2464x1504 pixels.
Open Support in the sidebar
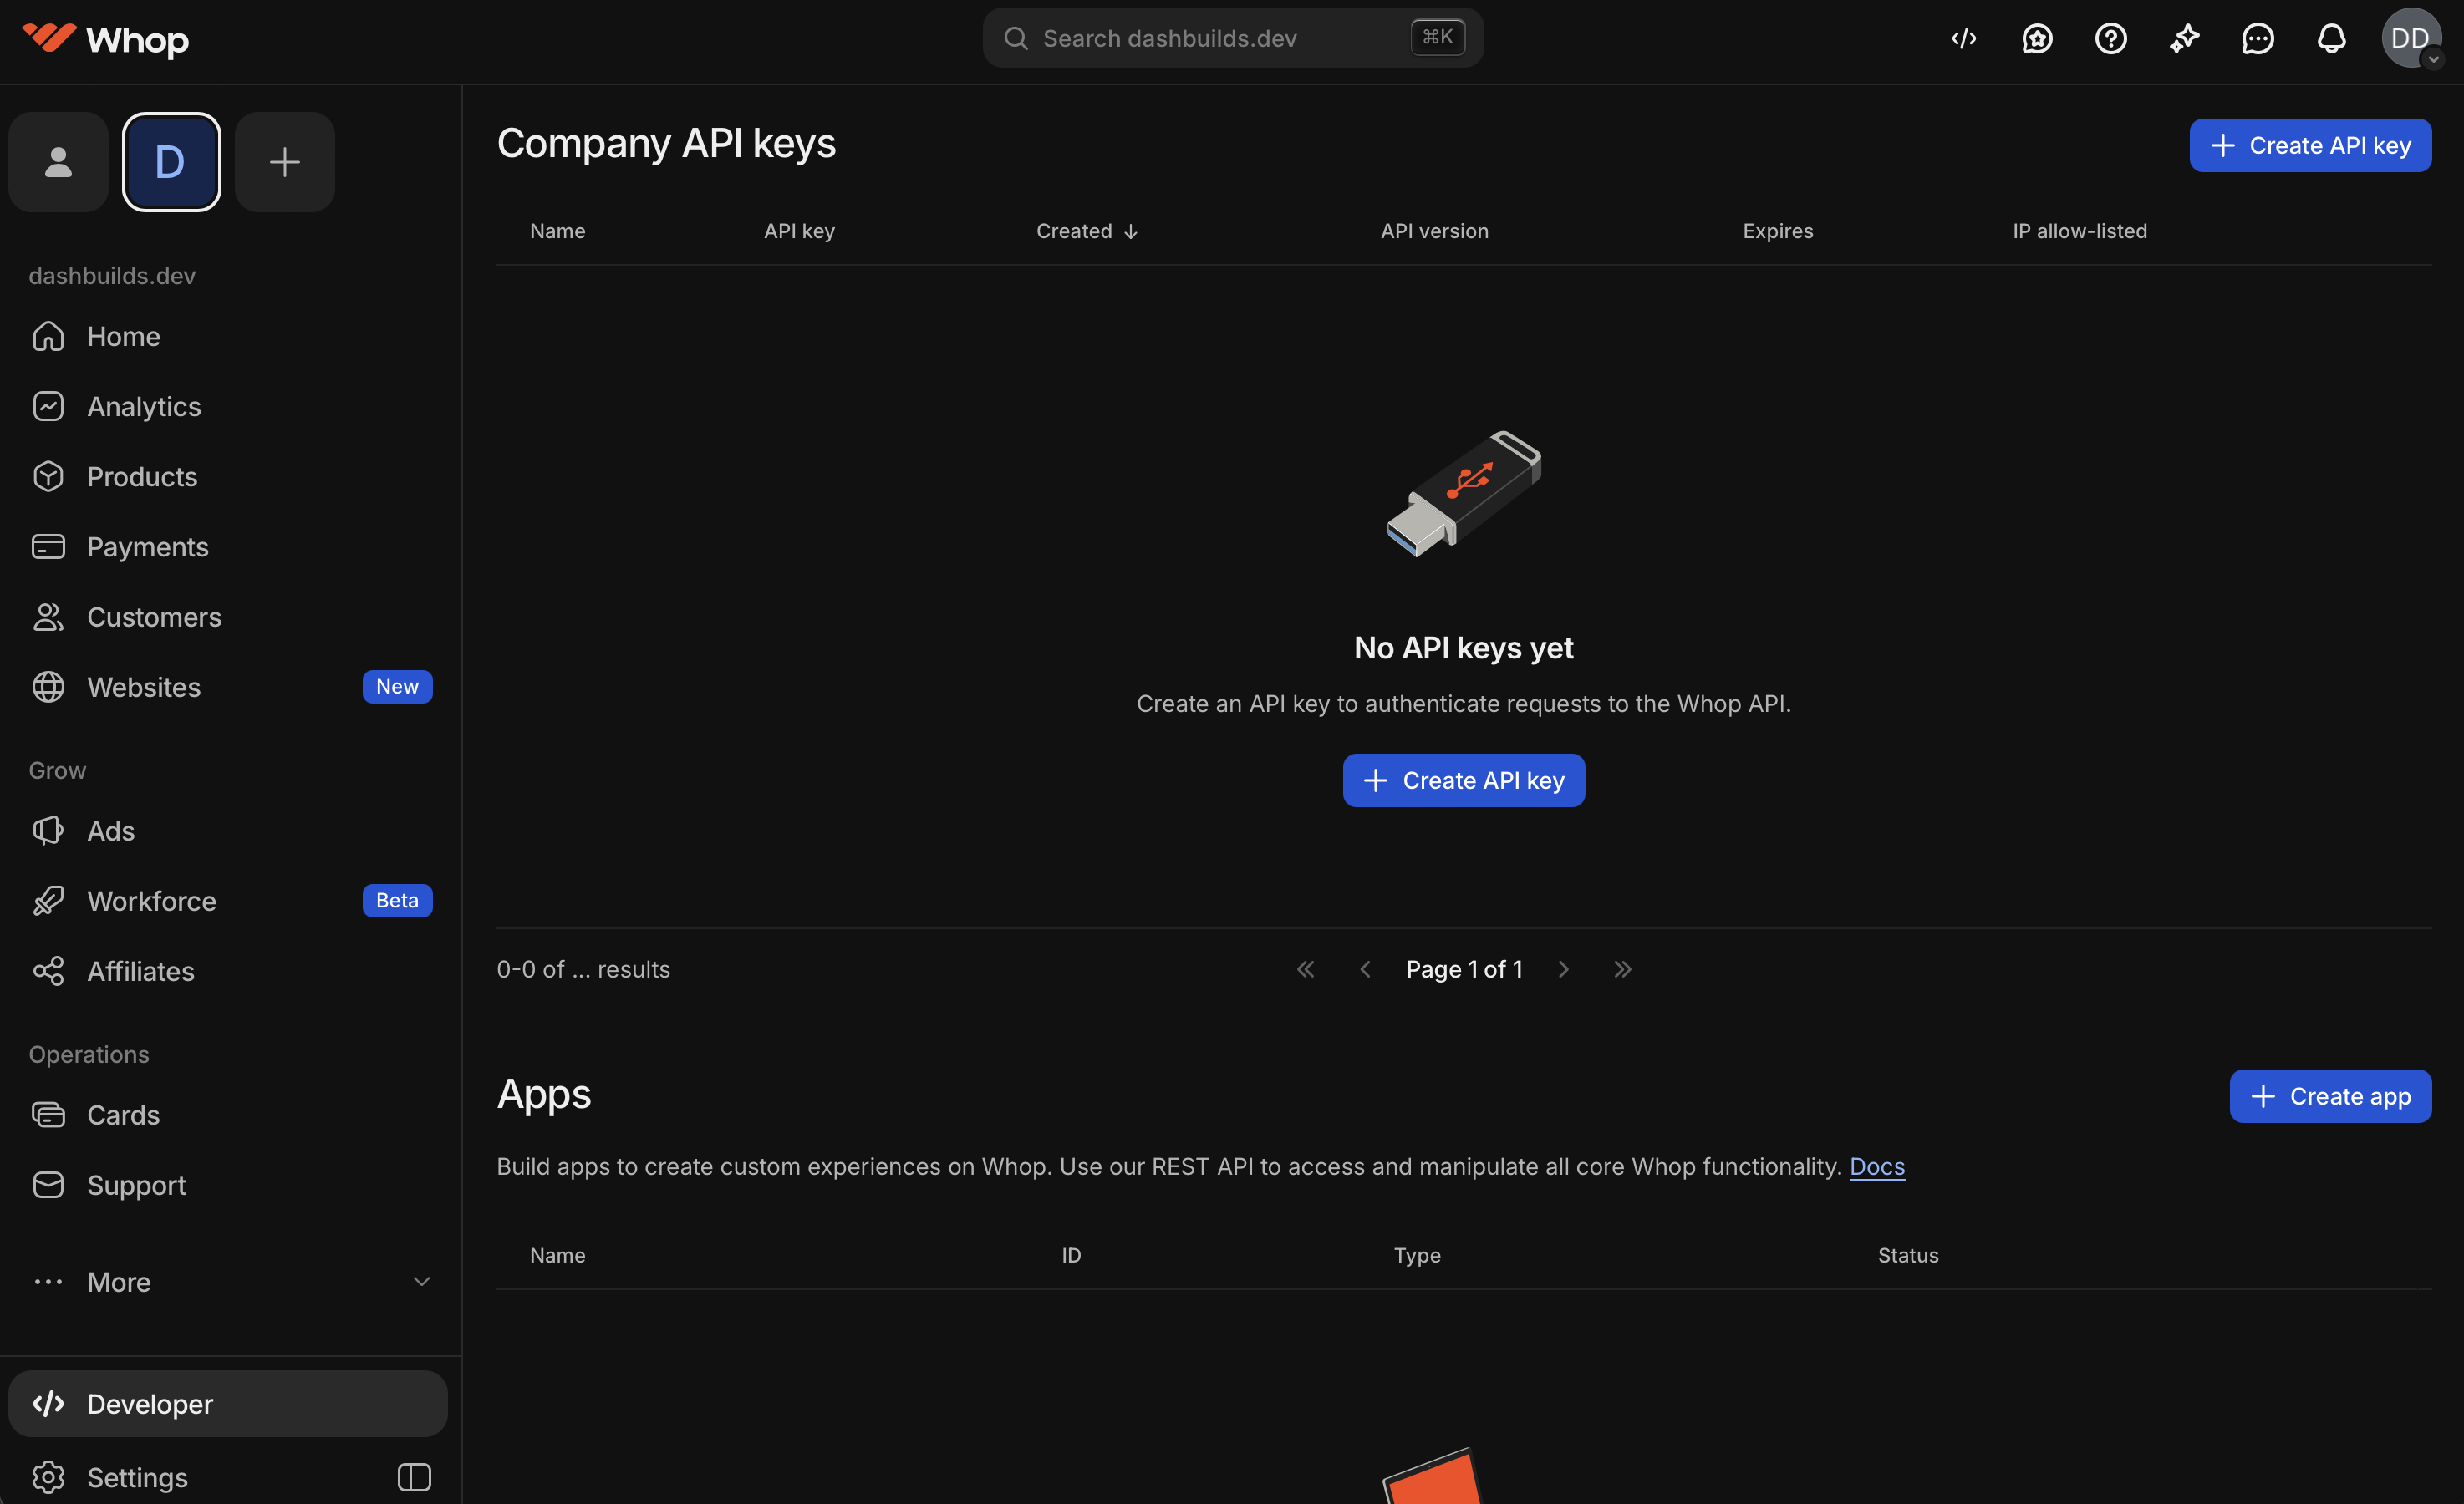click(228, 1185)
